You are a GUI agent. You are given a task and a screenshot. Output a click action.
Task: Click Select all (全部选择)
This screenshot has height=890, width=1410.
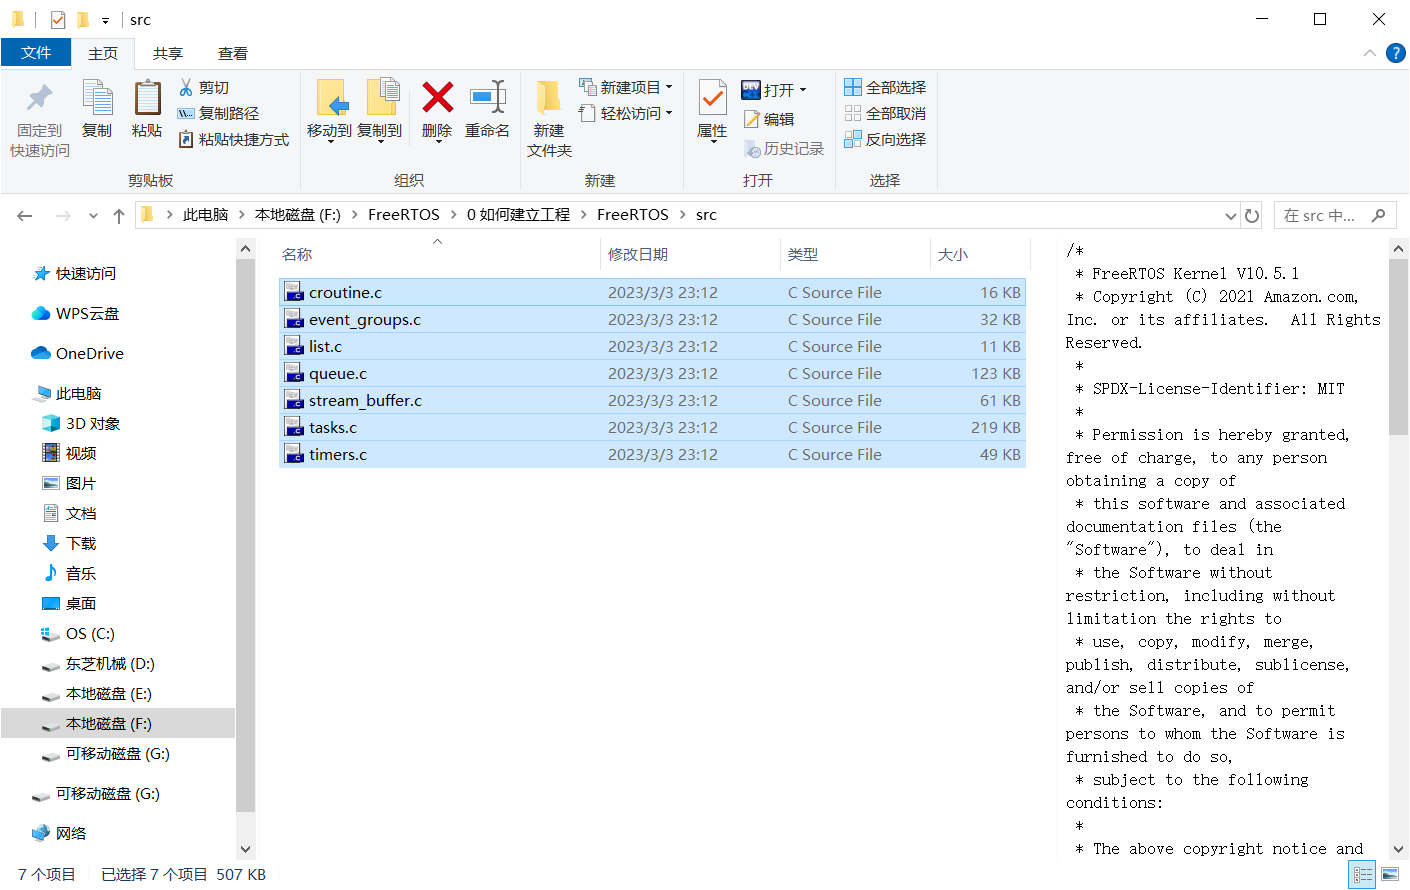click(885, 88)
